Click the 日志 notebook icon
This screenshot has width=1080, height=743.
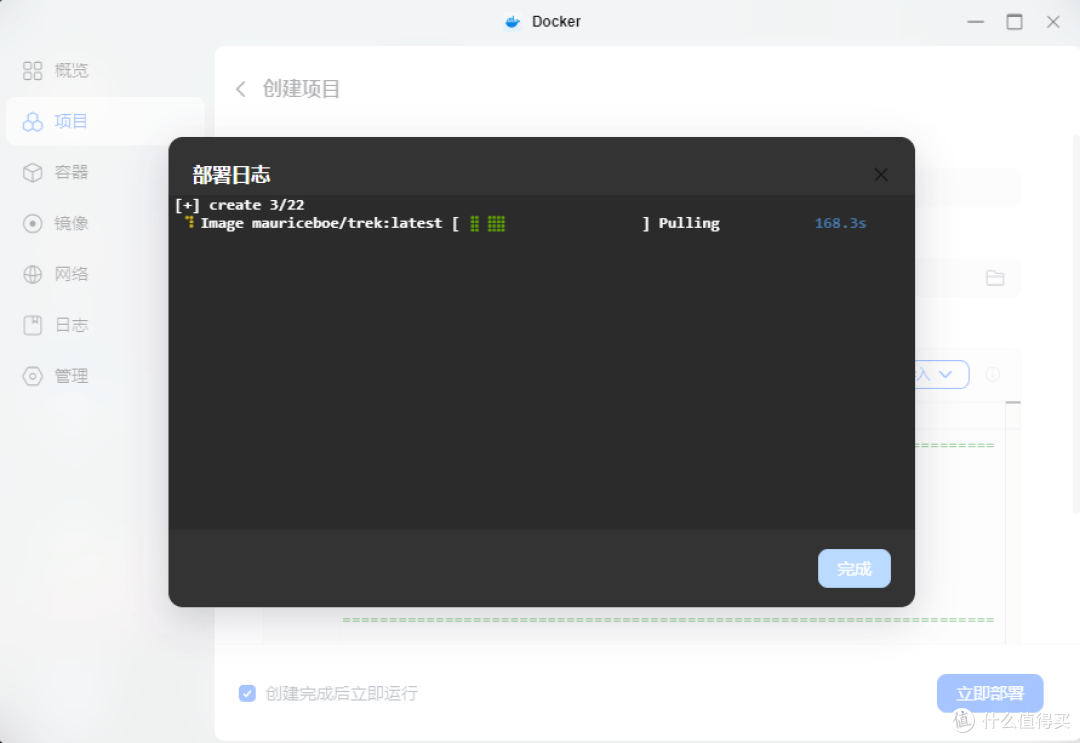coord(32,325)
